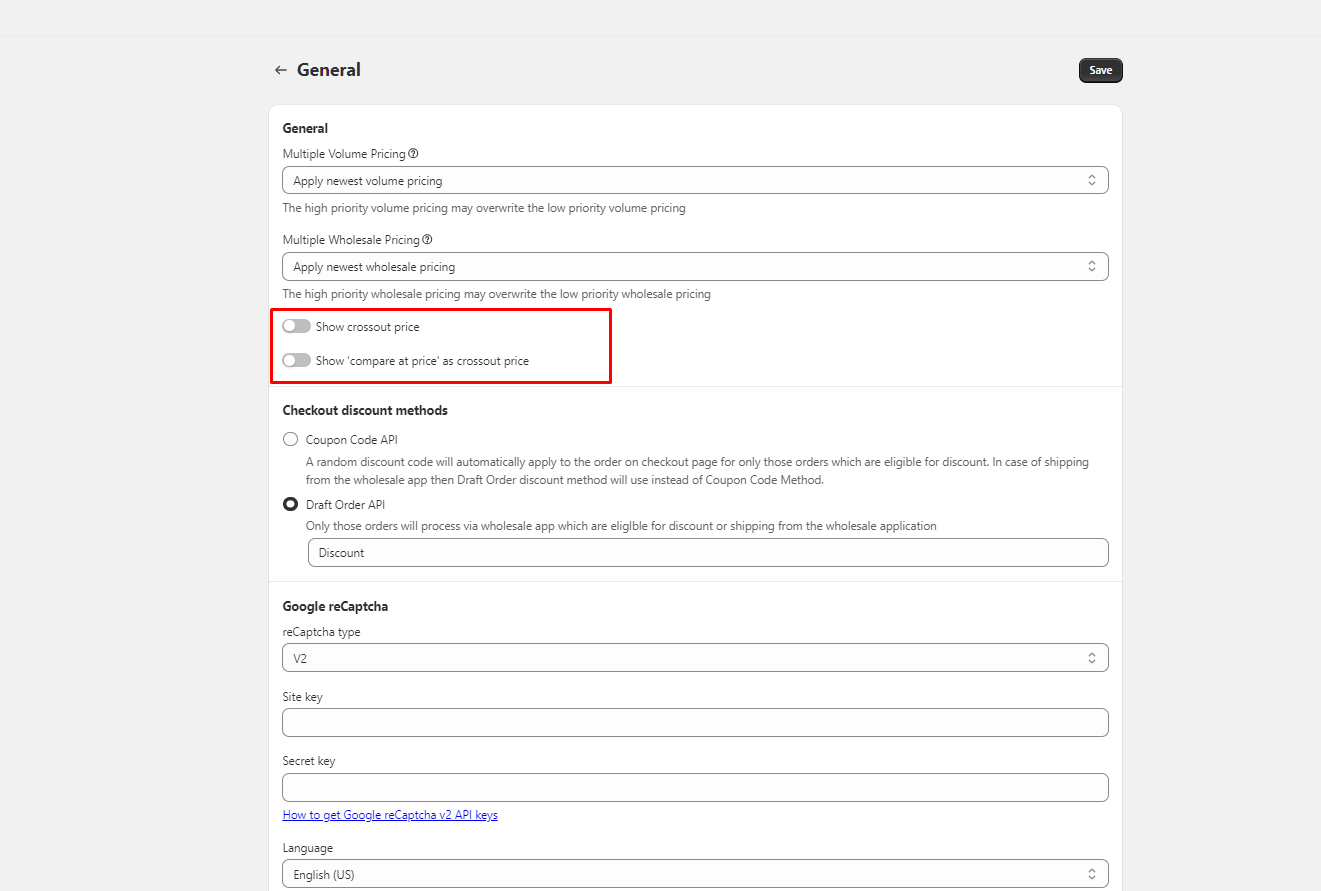This screenshot has height=891, width=1321.
Task: Select the Draft Order API radio button
Action: pyautogui.click(x=290, y=505)
